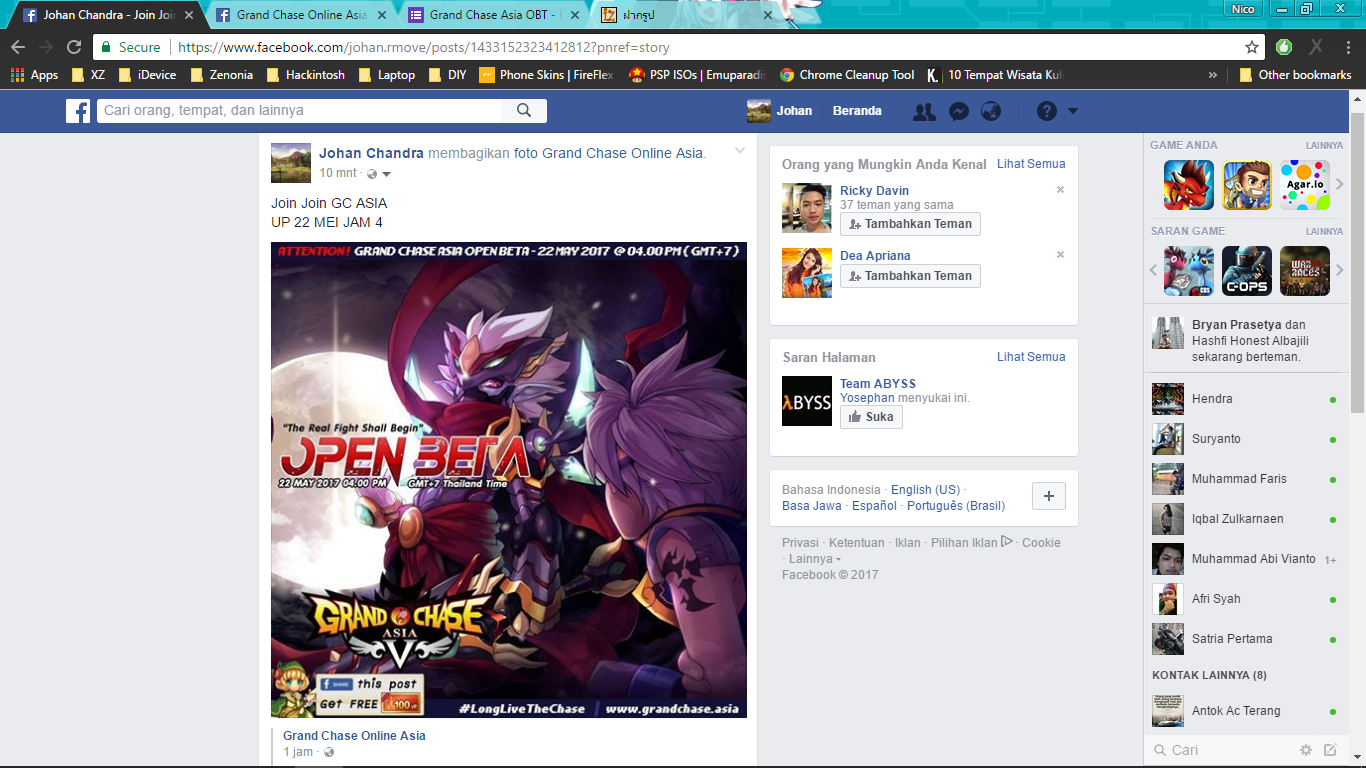The height and width of the screenshot is (768, 1366).
Task: Open the account settings dropdown arrow
Action: (1073, 111)
